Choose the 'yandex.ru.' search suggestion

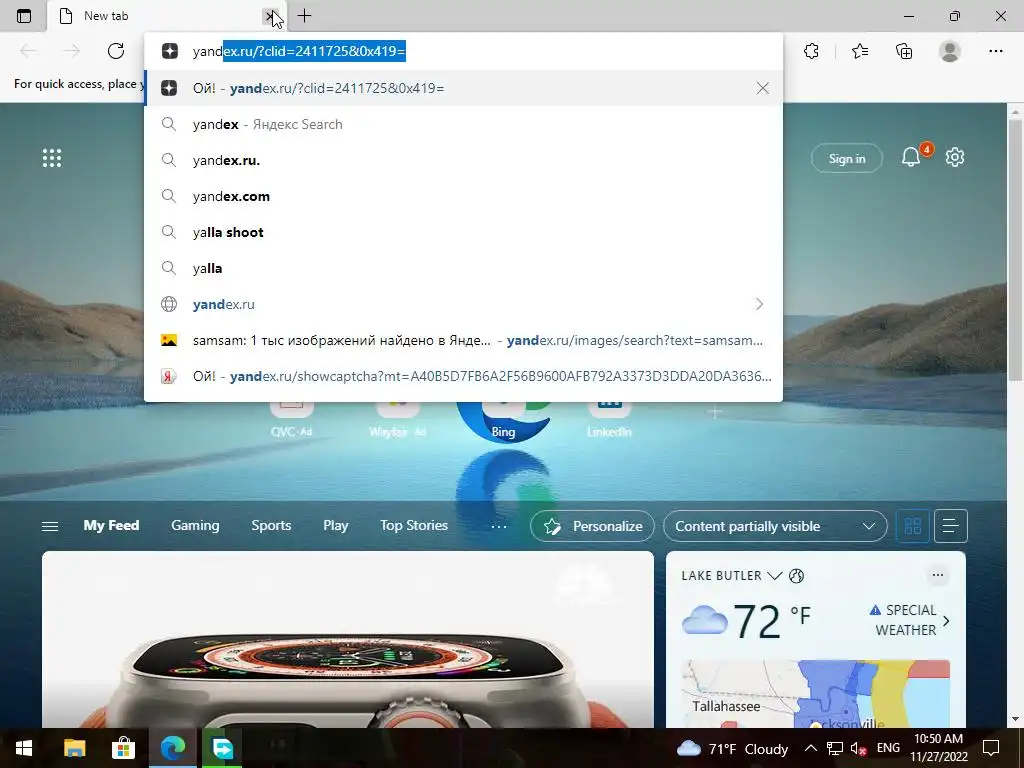pos(463,160)
